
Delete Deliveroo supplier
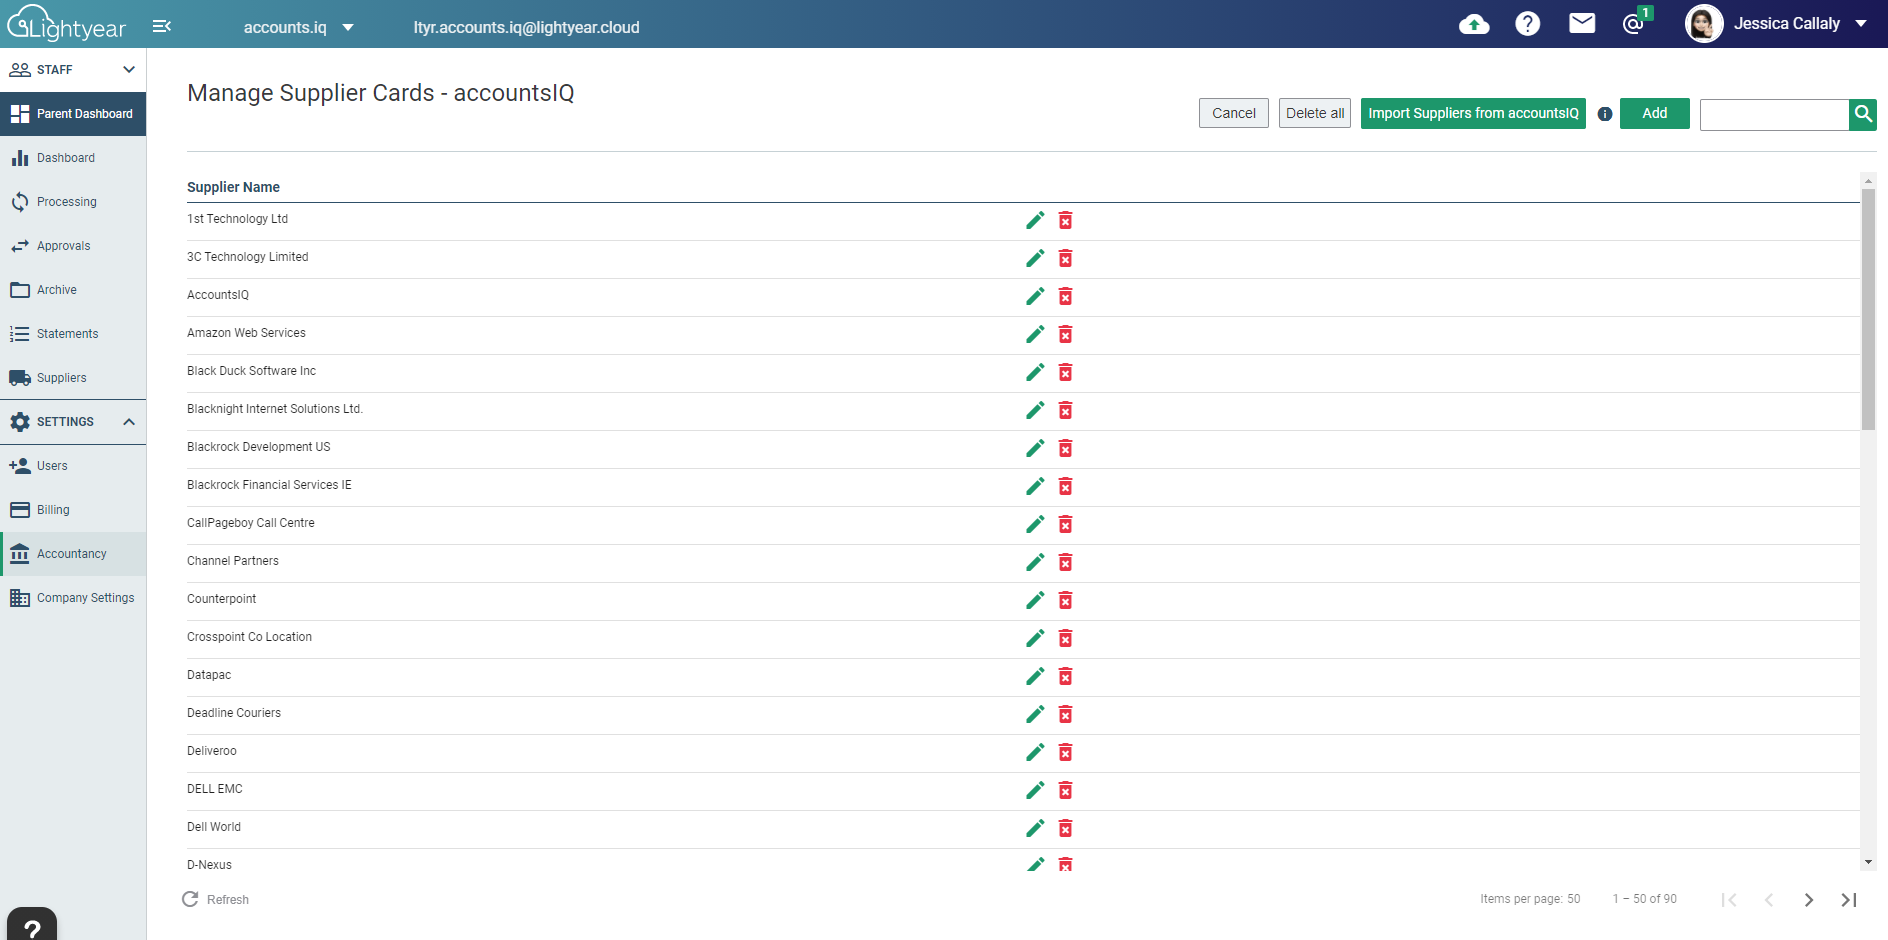click(1066, 752)
